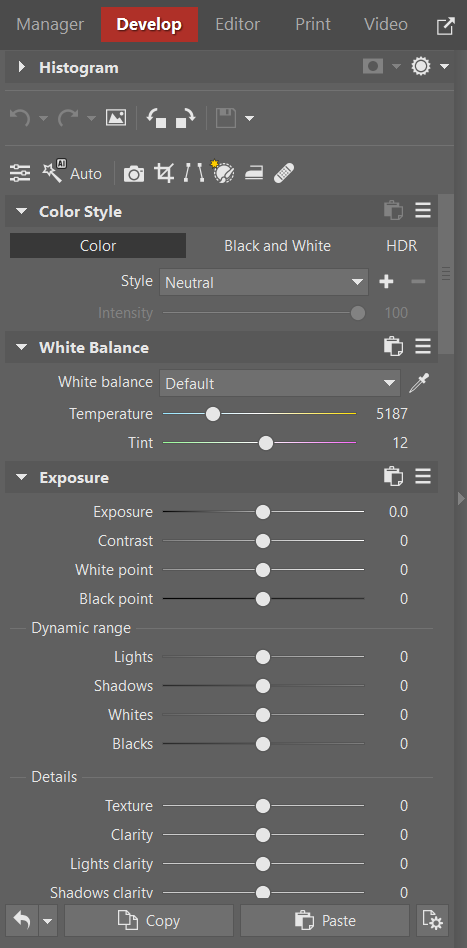Switch to the Editor tab
467x948 pixels.
click(237, 24)
